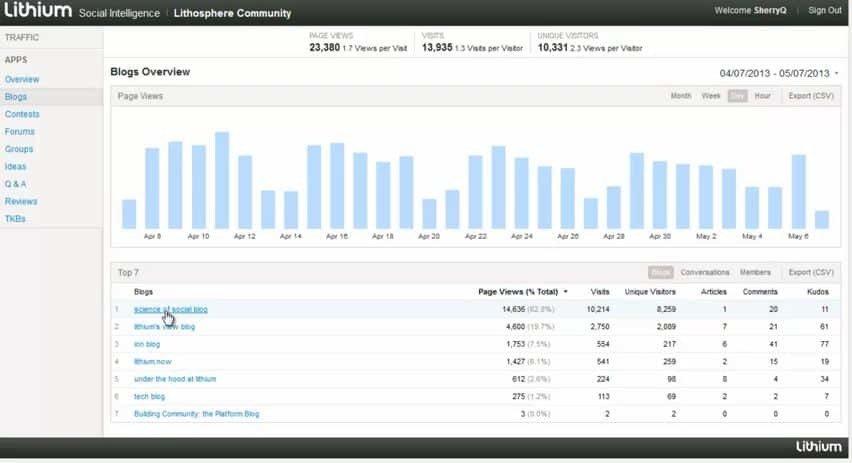The height and width of the screenshot is (463, 852).
Task: Click the Lithium logo in the footer
Action: (x=818, y=446)
